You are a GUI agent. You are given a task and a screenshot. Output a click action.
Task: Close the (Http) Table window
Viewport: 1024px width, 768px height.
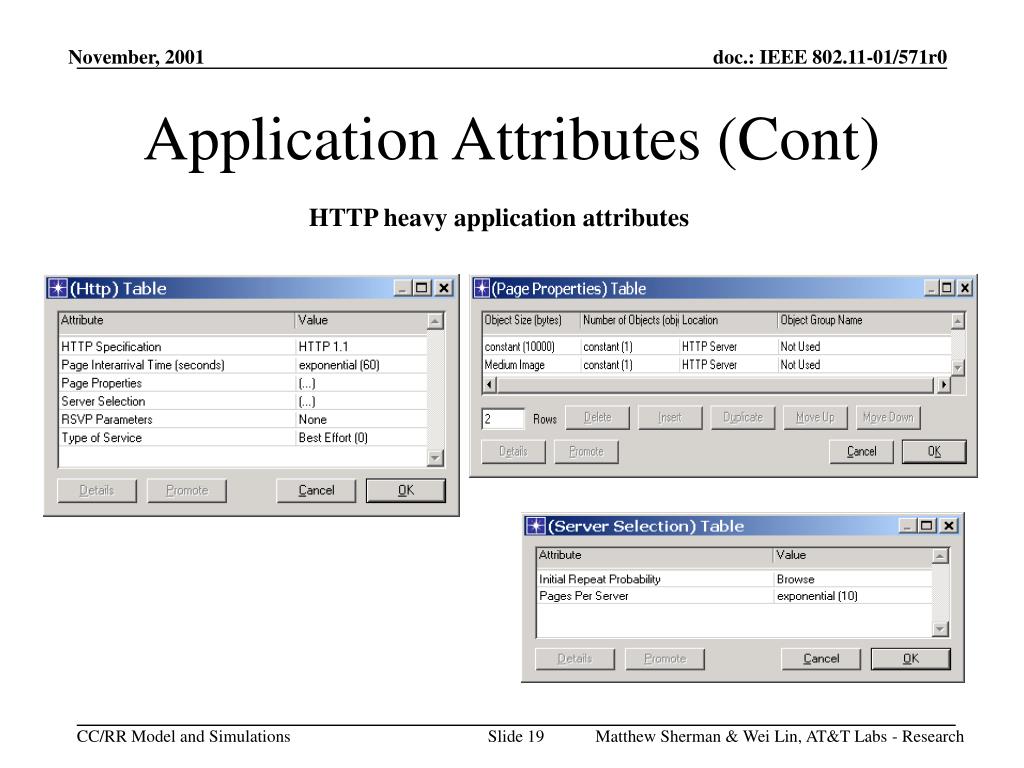444,288
